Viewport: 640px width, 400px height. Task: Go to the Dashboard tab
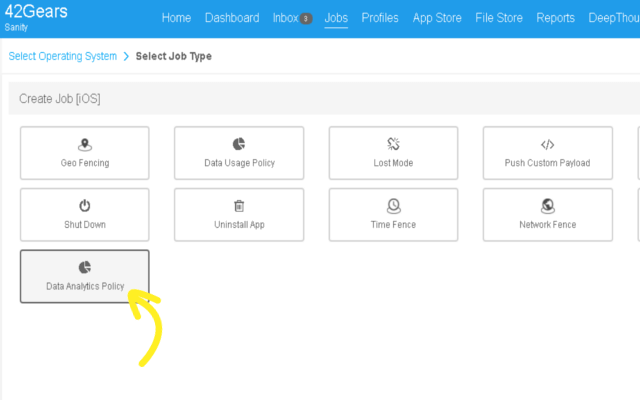pyautogui.click(x=232, y=18)
